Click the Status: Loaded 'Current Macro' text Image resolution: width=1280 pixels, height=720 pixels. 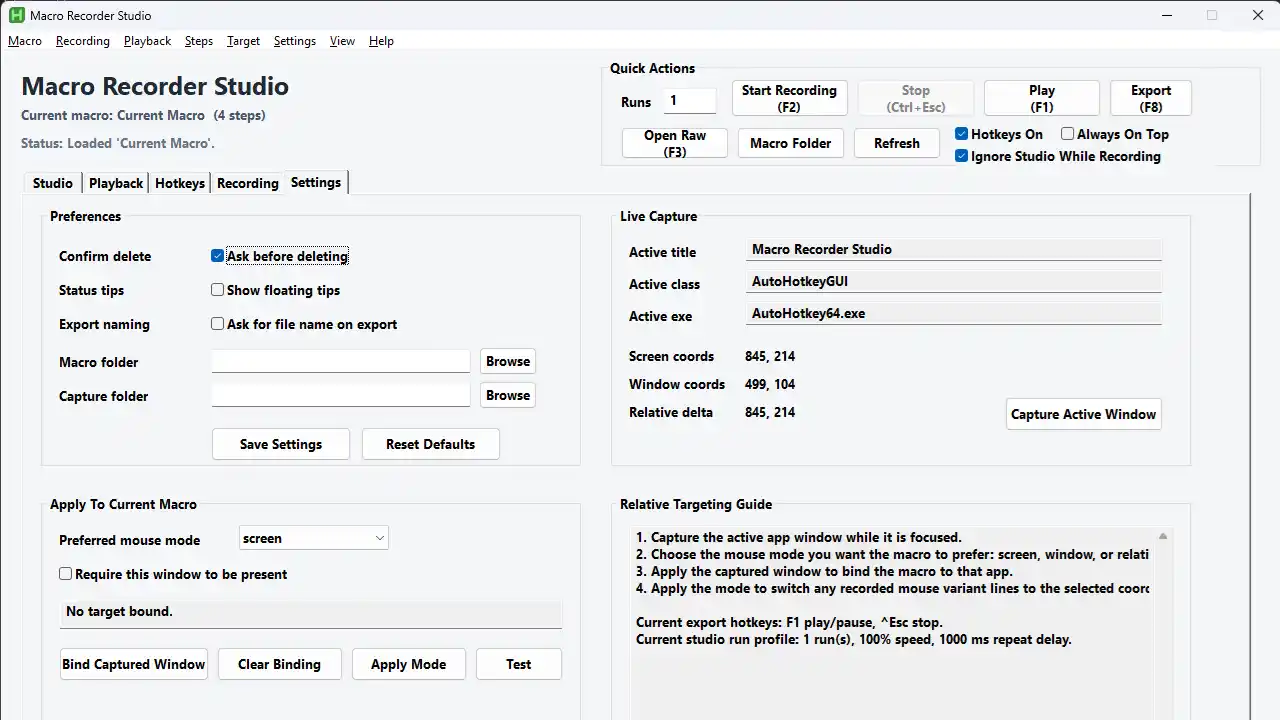click(118, 143)
